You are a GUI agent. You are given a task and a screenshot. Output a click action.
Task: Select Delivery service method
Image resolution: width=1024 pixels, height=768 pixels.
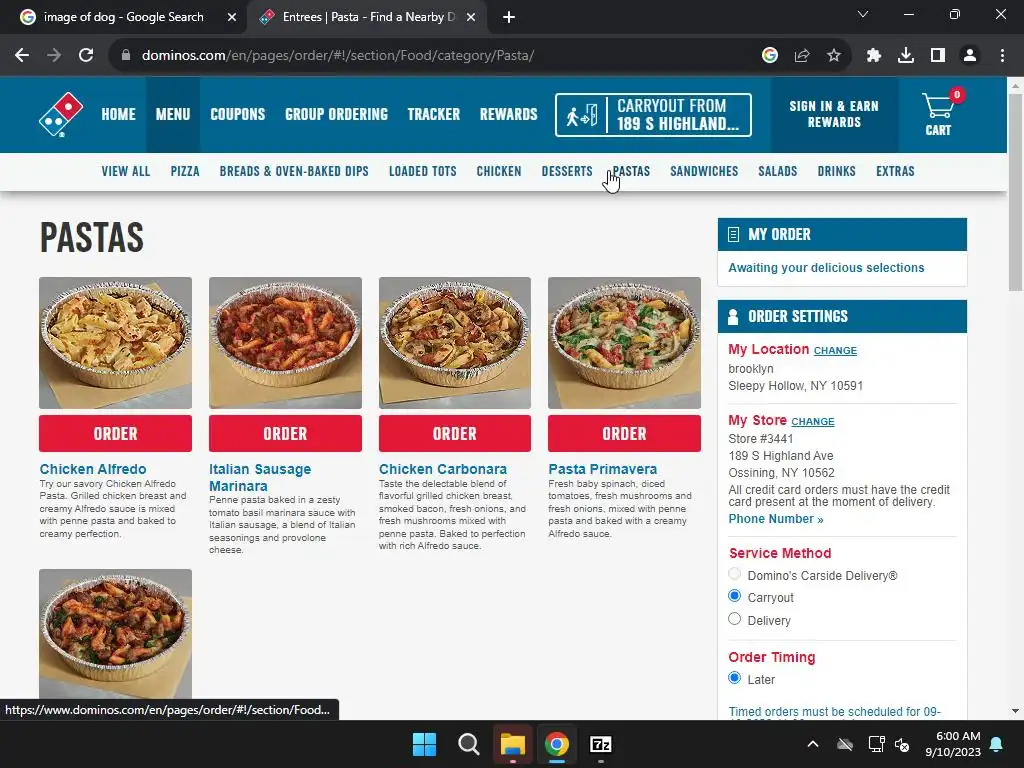735,618
